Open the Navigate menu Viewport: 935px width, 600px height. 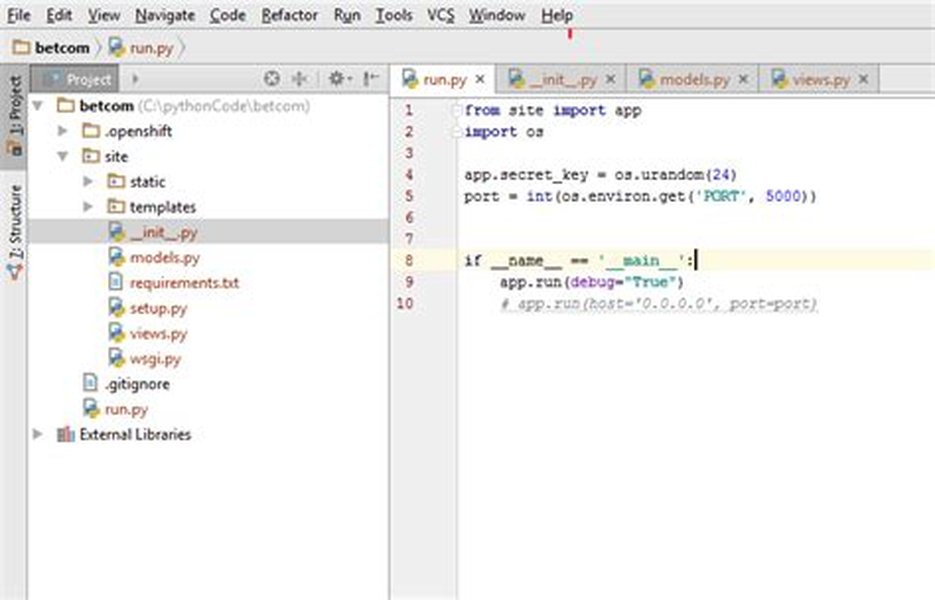[165, 16]
